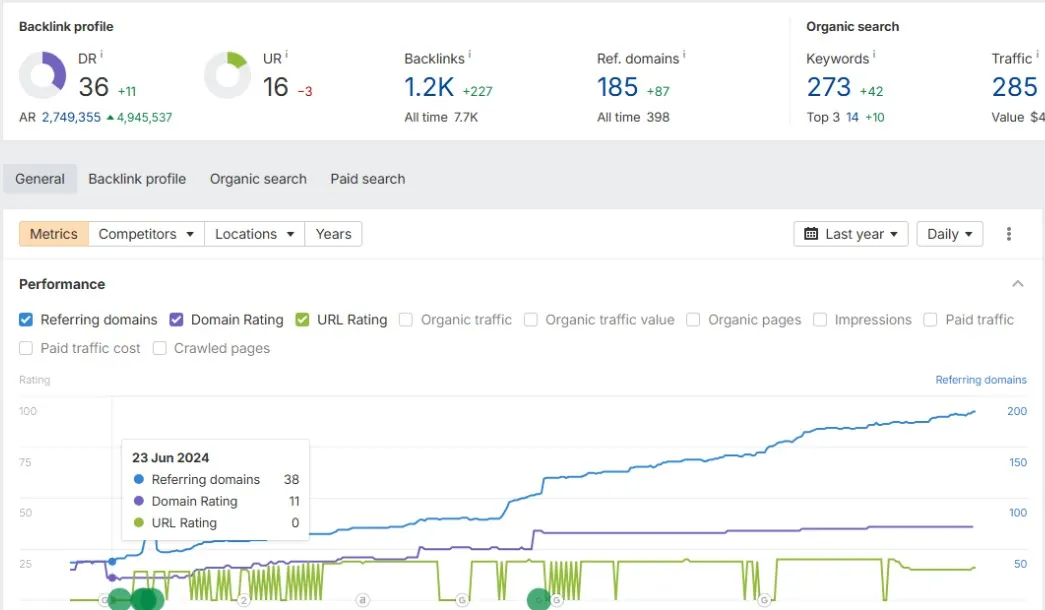Click the timeline marker labeled a
This screenshot has width=1045, height=610.
[x=363, y=600]
